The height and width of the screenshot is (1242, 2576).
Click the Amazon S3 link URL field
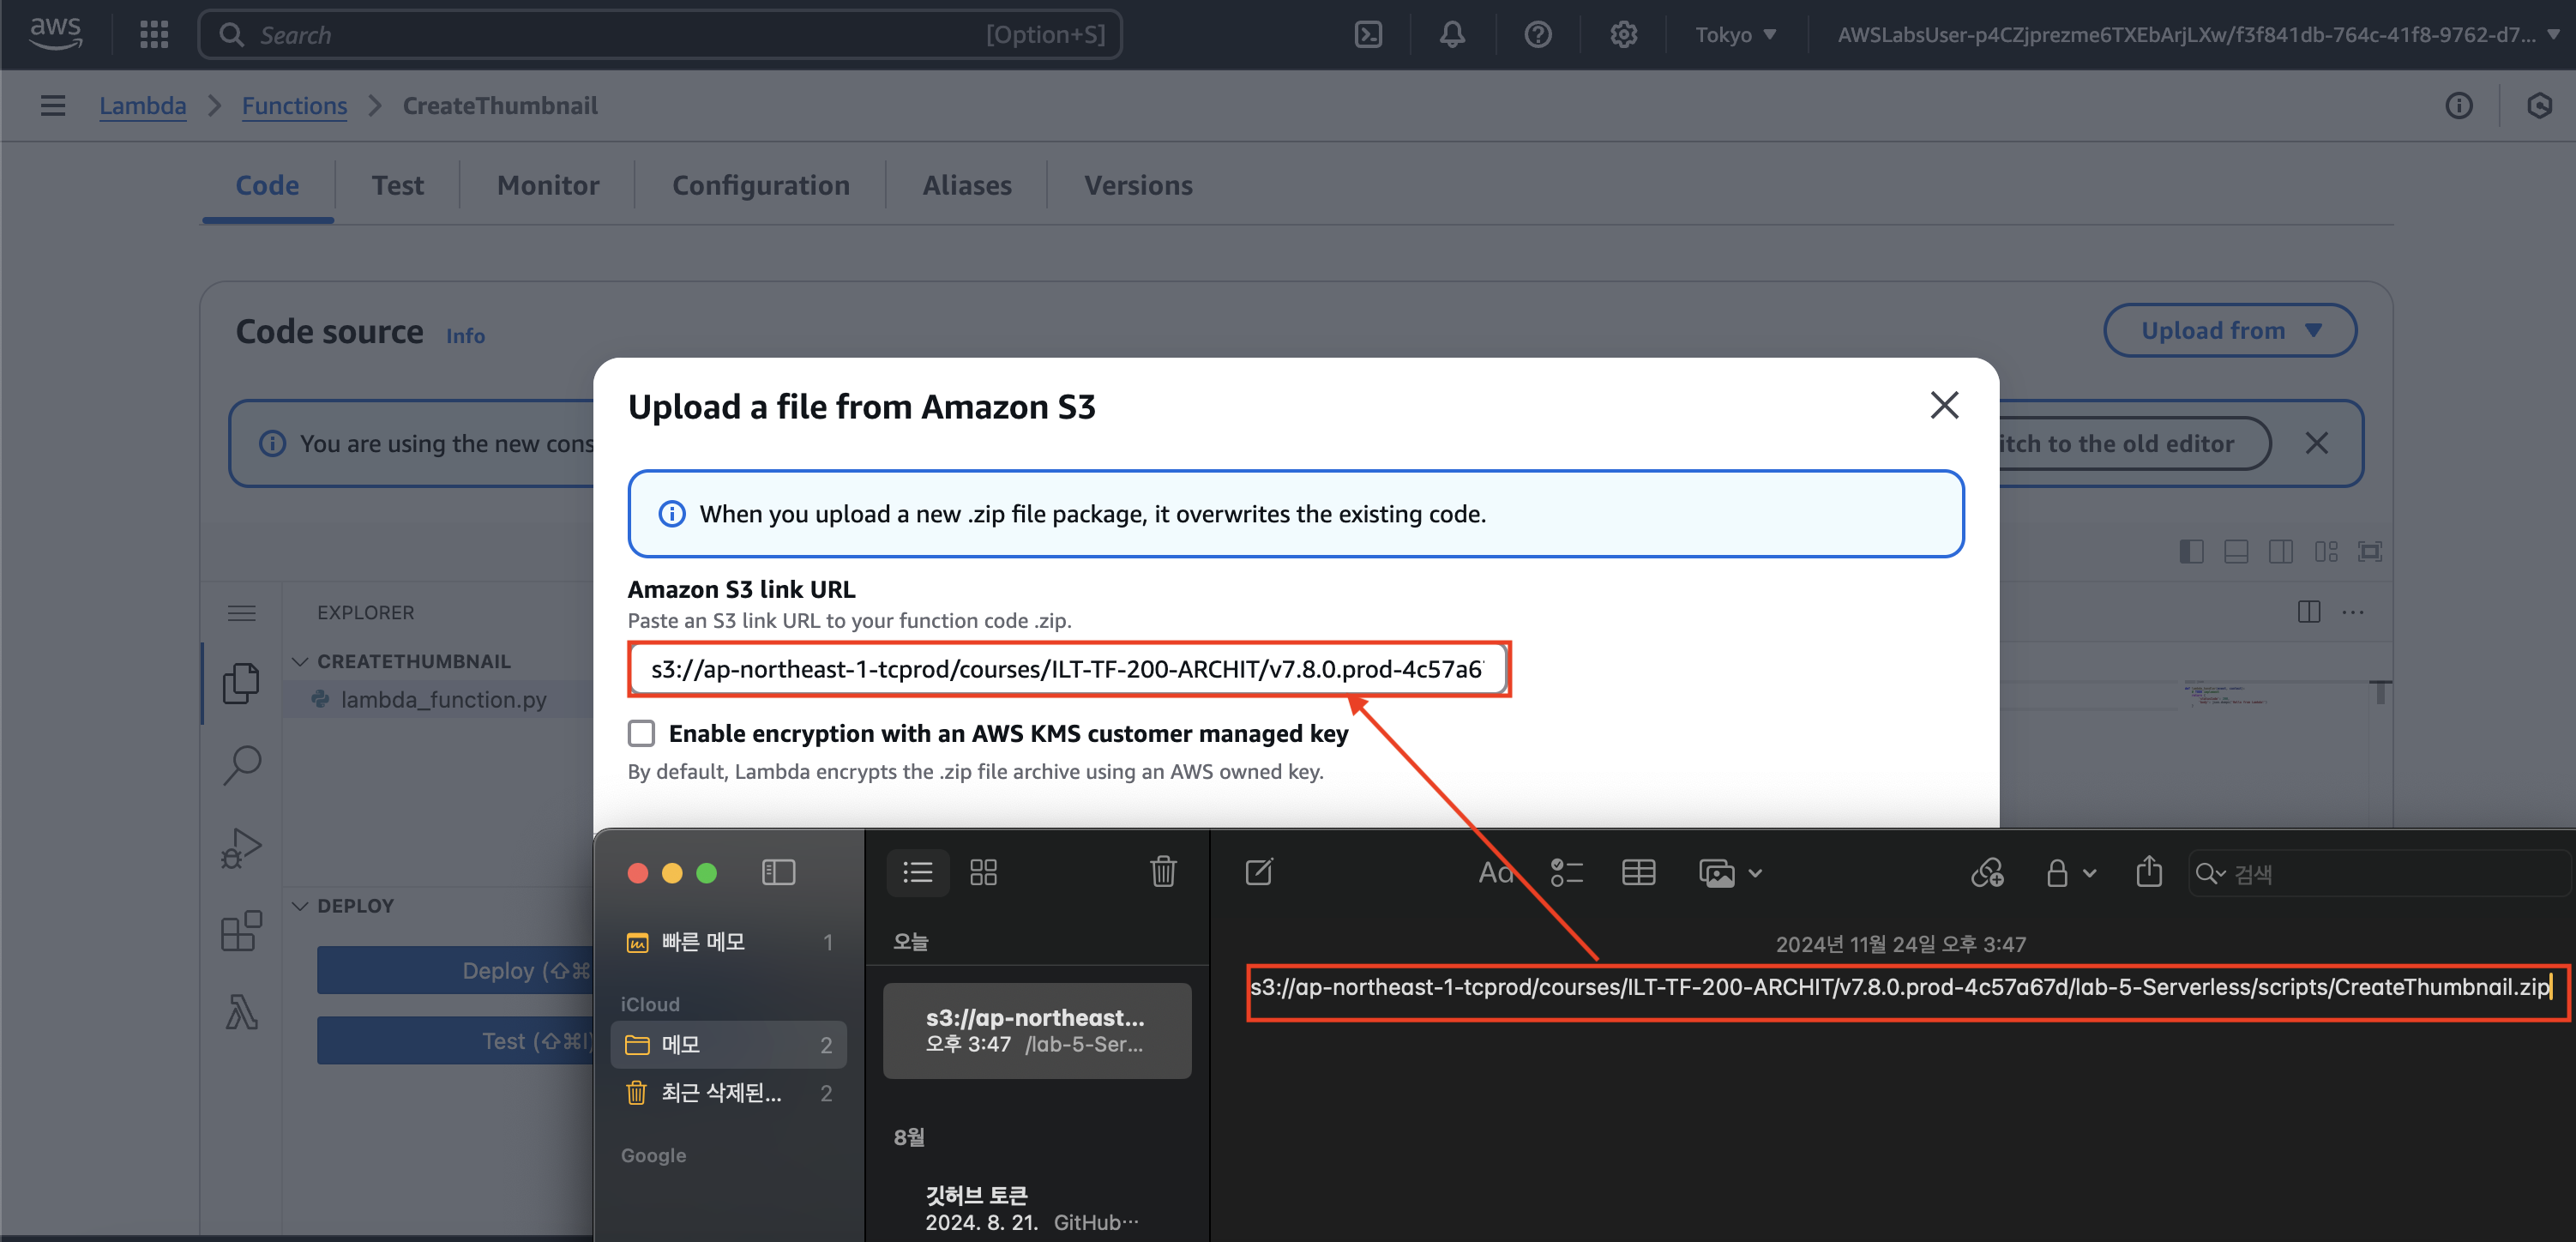pos(1067,669)
